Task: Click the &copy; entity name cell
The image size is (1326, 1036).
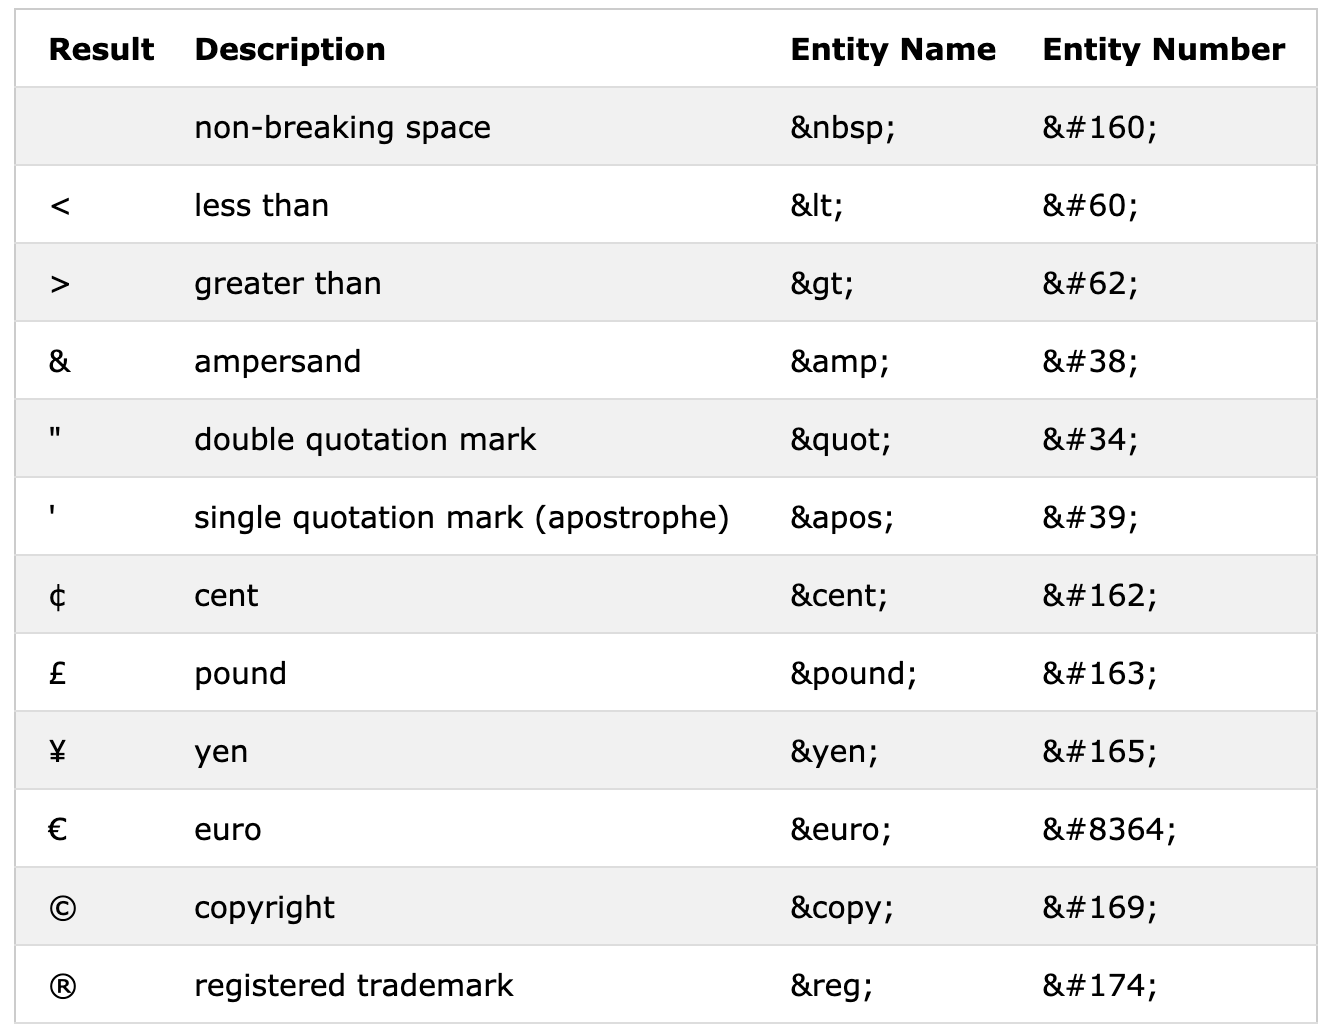Action: coord(842,908)
